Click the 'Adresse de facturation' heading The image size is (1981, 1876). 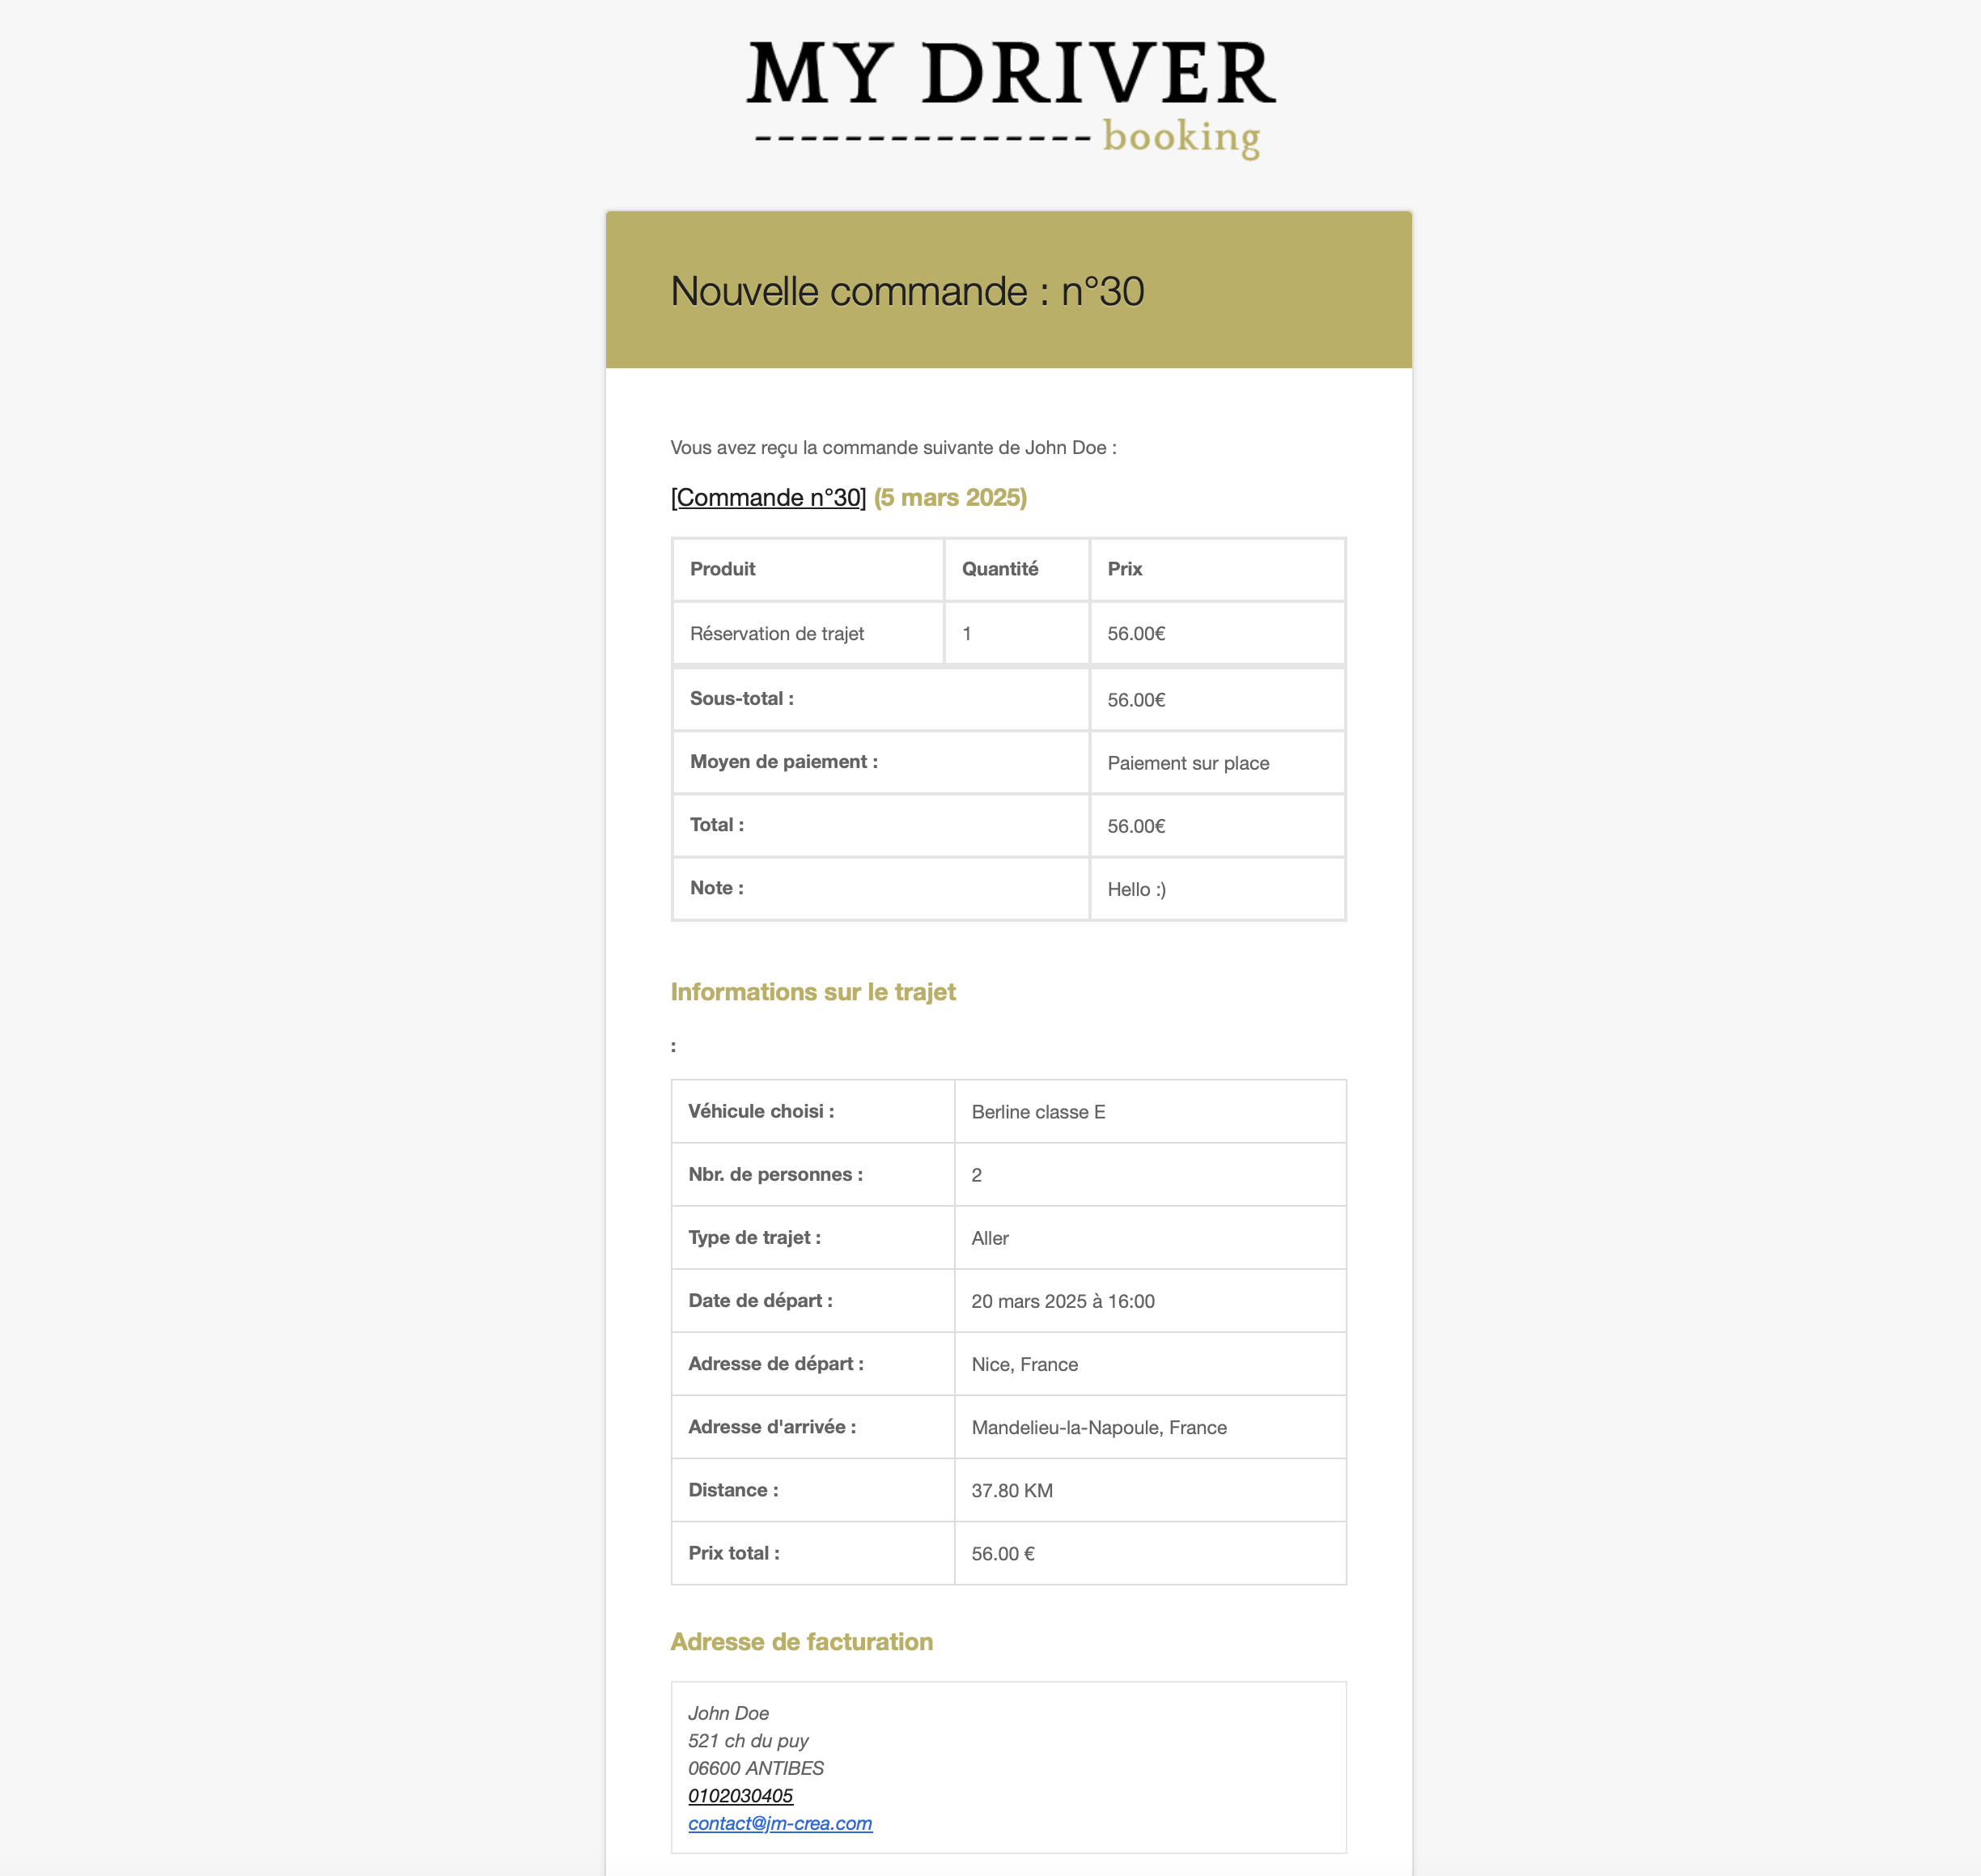(x=801, y=1642)
